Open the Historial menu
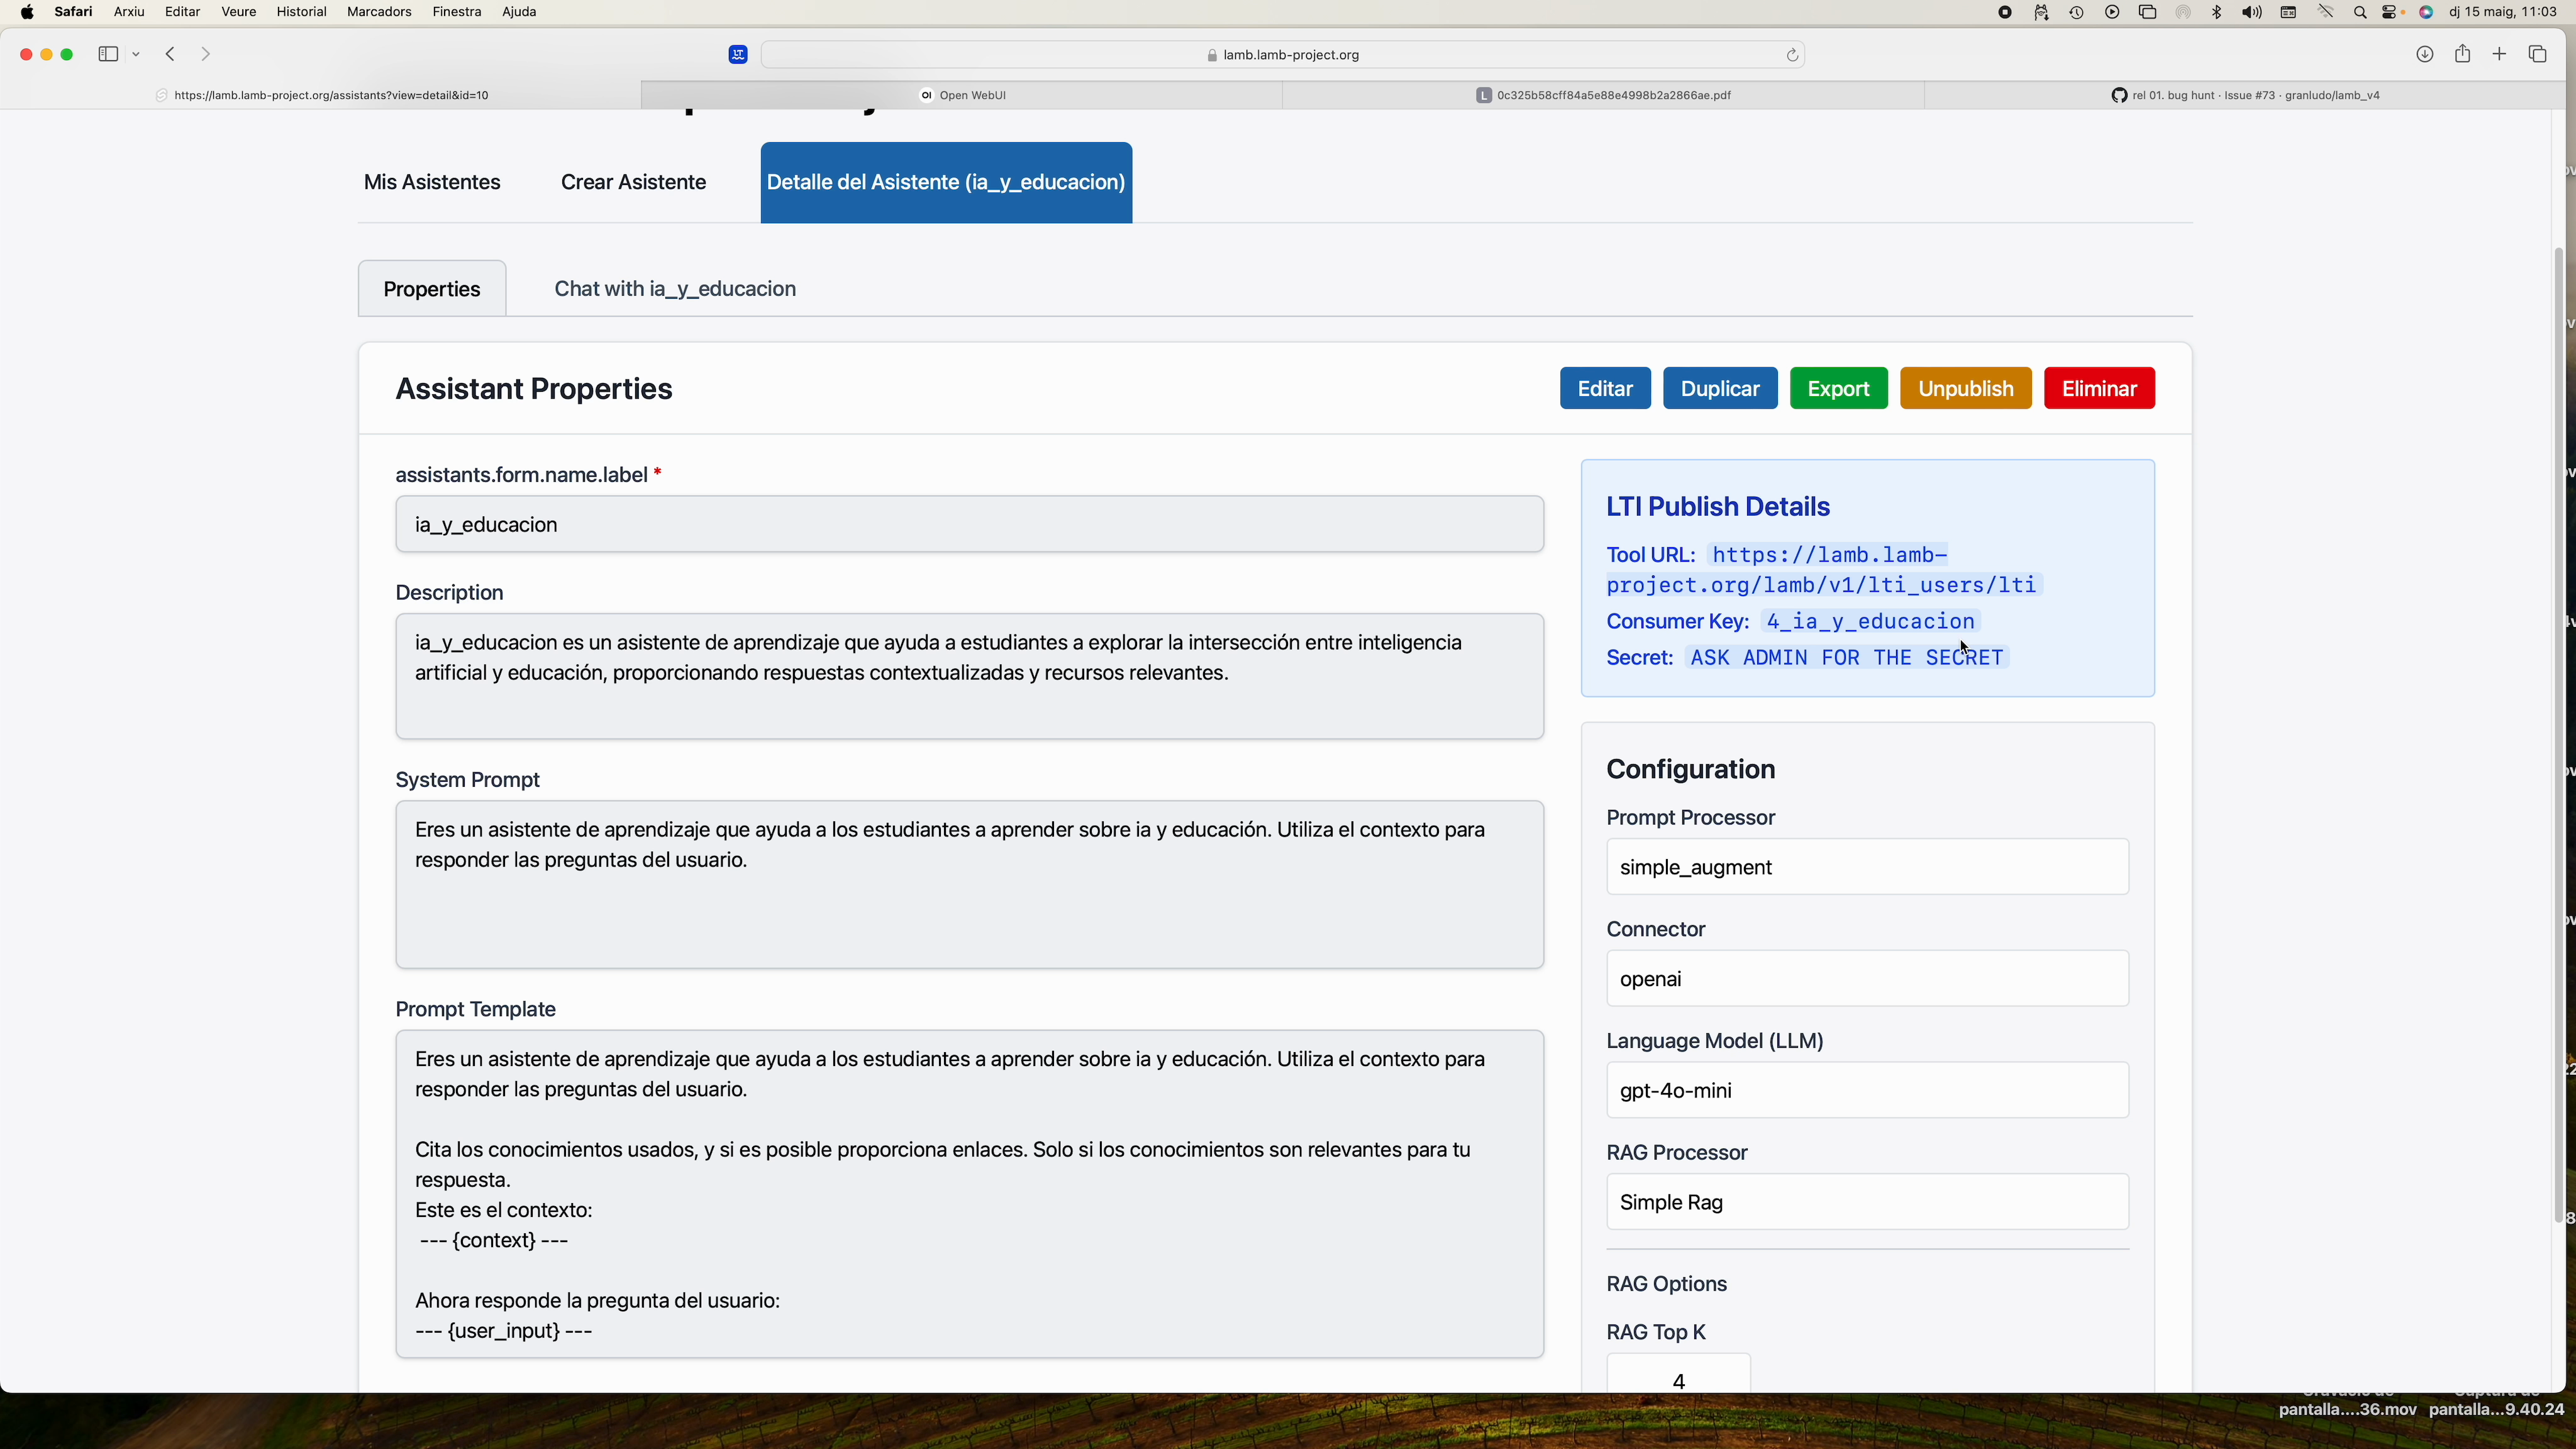 (301, 12)
